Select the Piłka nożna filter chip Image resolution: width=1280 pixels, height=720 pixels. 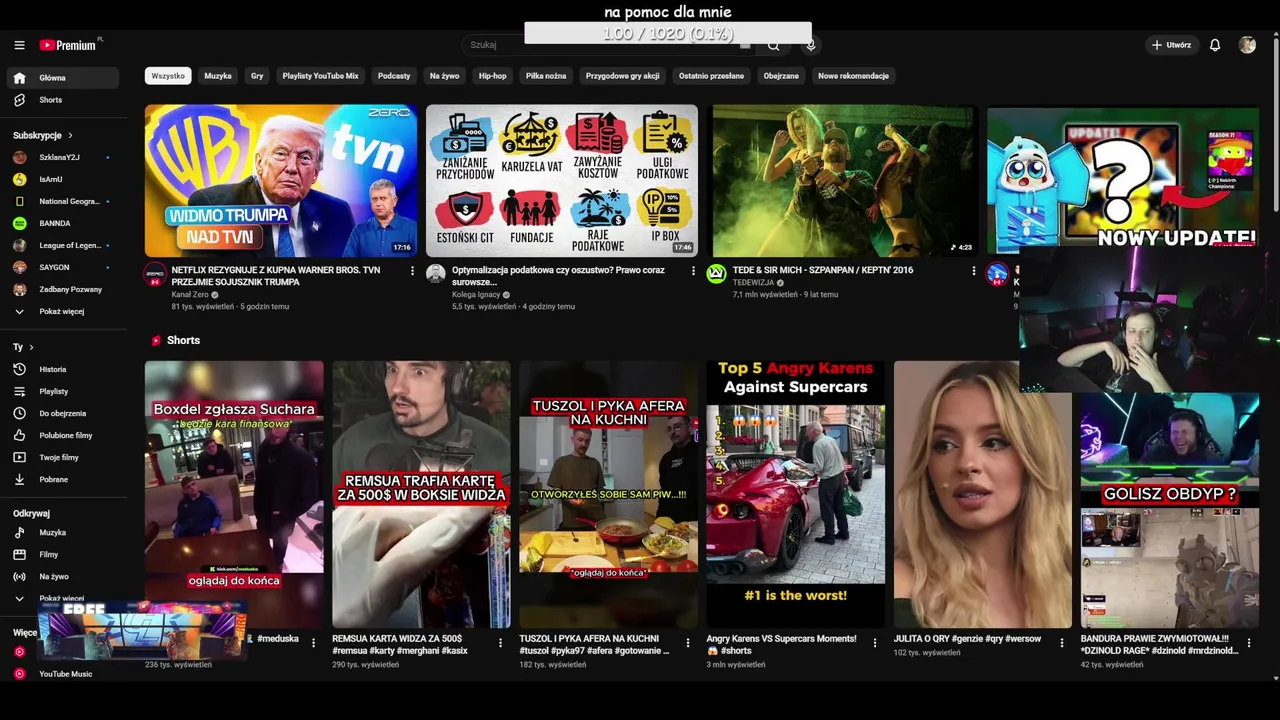pos(546,76)
